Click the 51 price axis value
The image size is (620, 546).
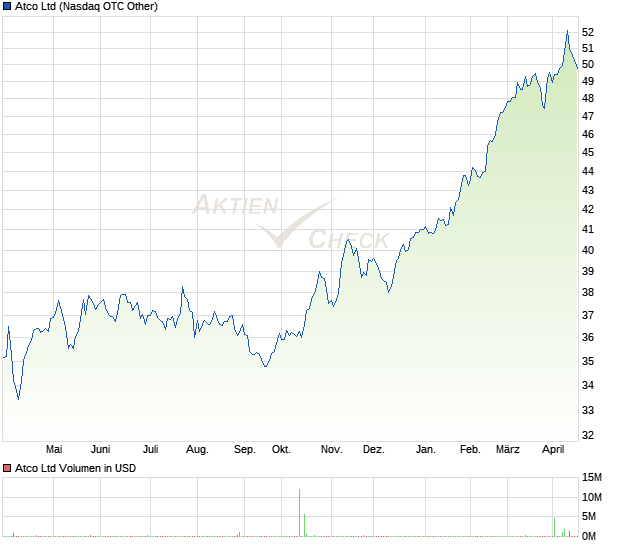pos(588,48)
